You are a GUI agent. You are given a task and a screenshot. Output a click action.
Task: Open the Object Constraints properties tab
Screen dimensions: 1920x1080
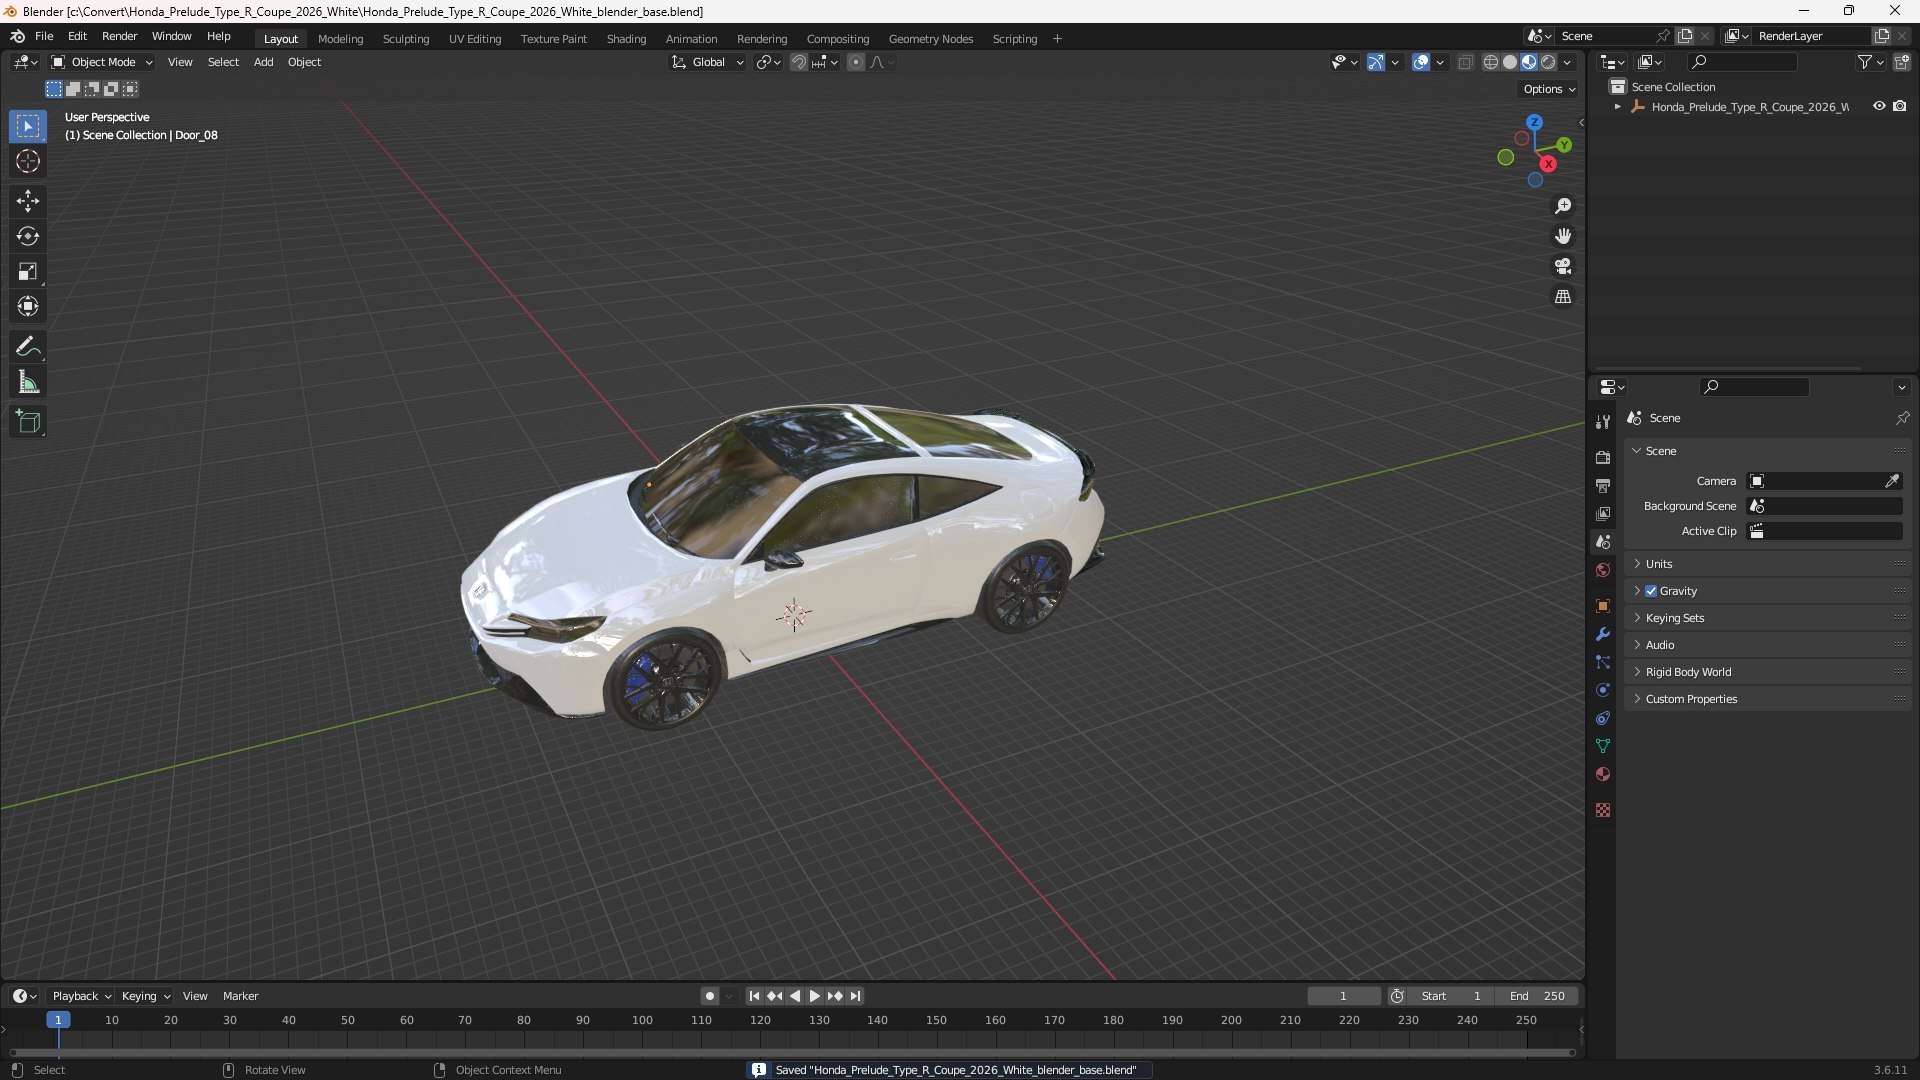1603,718
